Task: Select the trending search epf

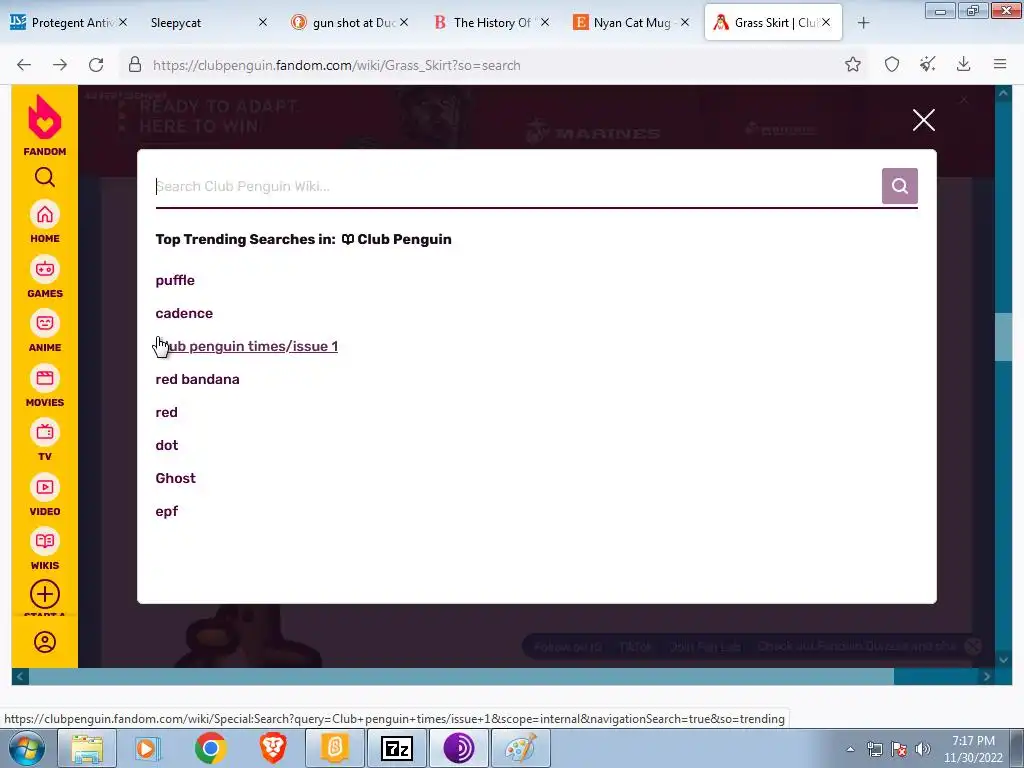Action: pyautogui.click(x=167, y=511)
